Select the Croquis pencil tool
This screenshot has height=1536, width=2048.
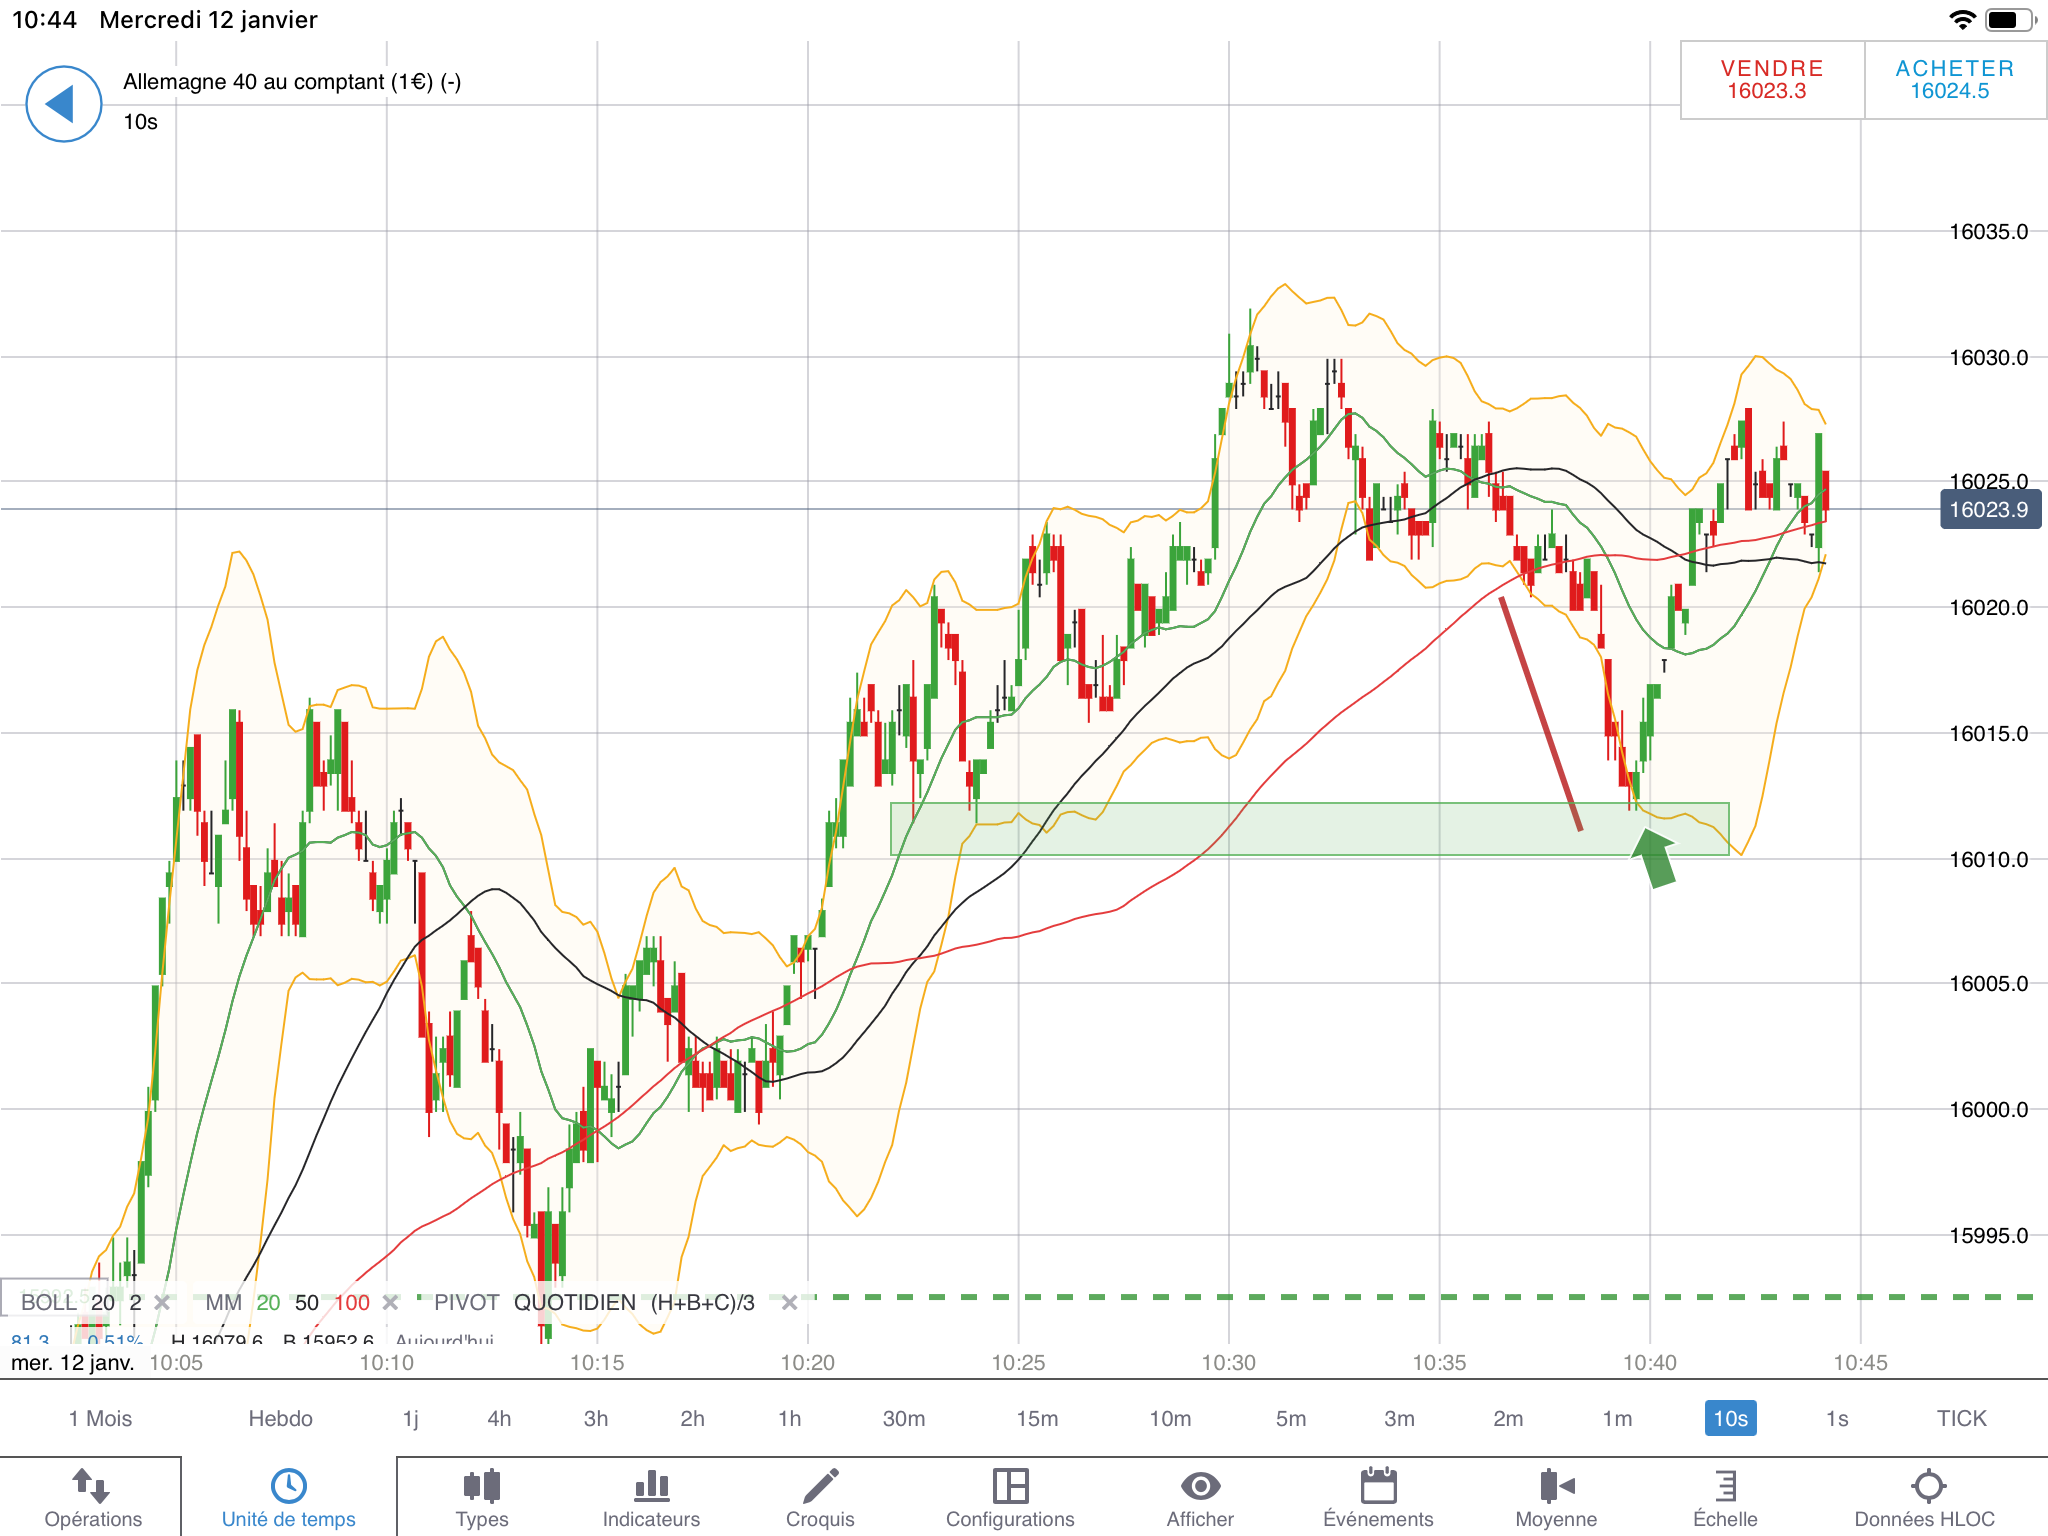click(x=820, y=1486)
